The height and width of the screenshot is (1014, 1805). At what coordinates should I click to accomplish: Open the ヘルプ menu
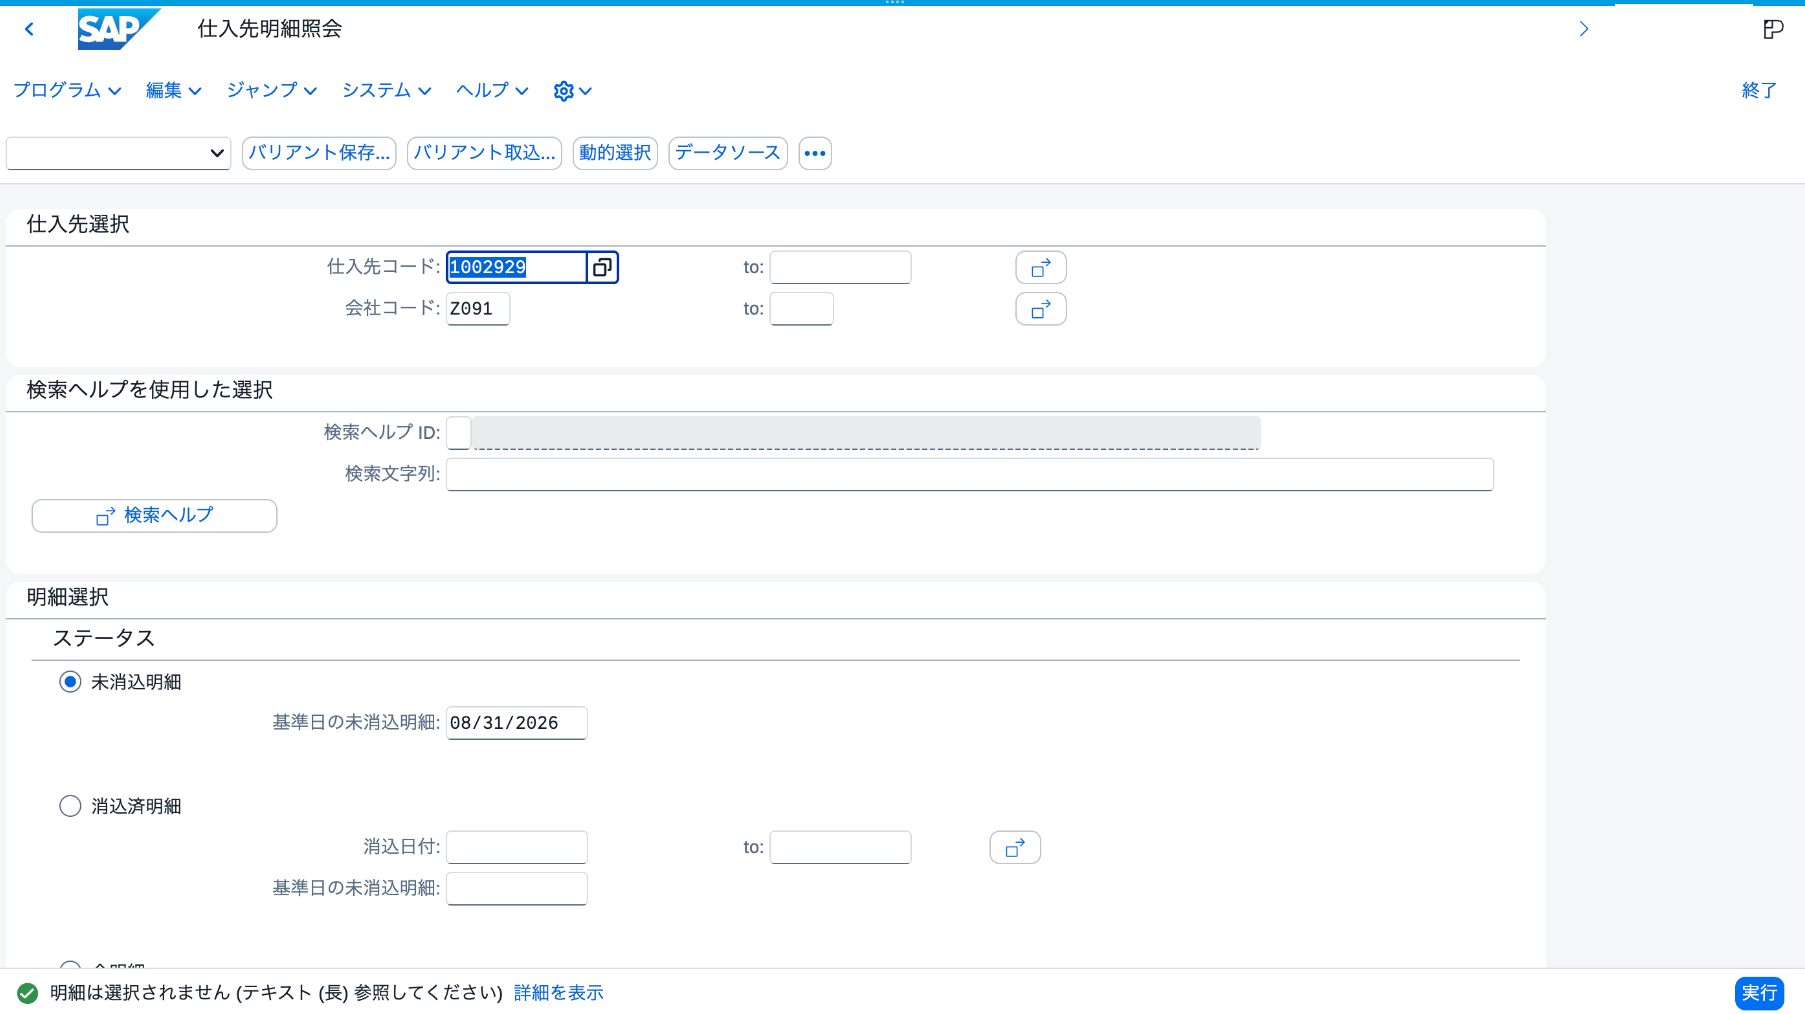tap(492, 91)
